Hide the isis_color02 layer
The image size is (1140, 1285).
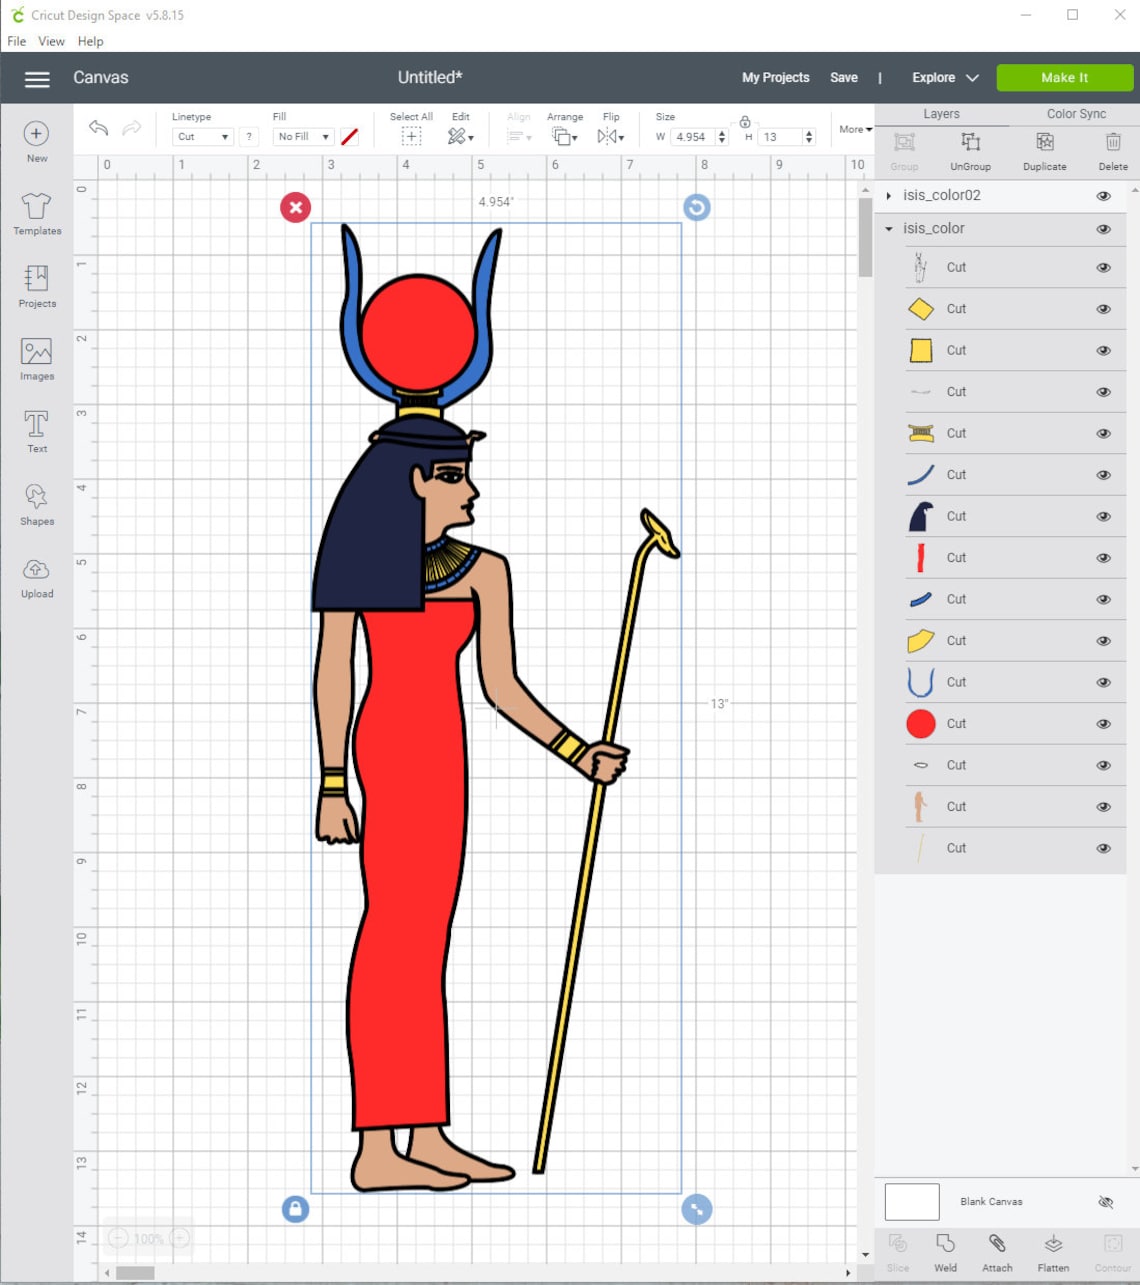click(x=1103, y=195)
